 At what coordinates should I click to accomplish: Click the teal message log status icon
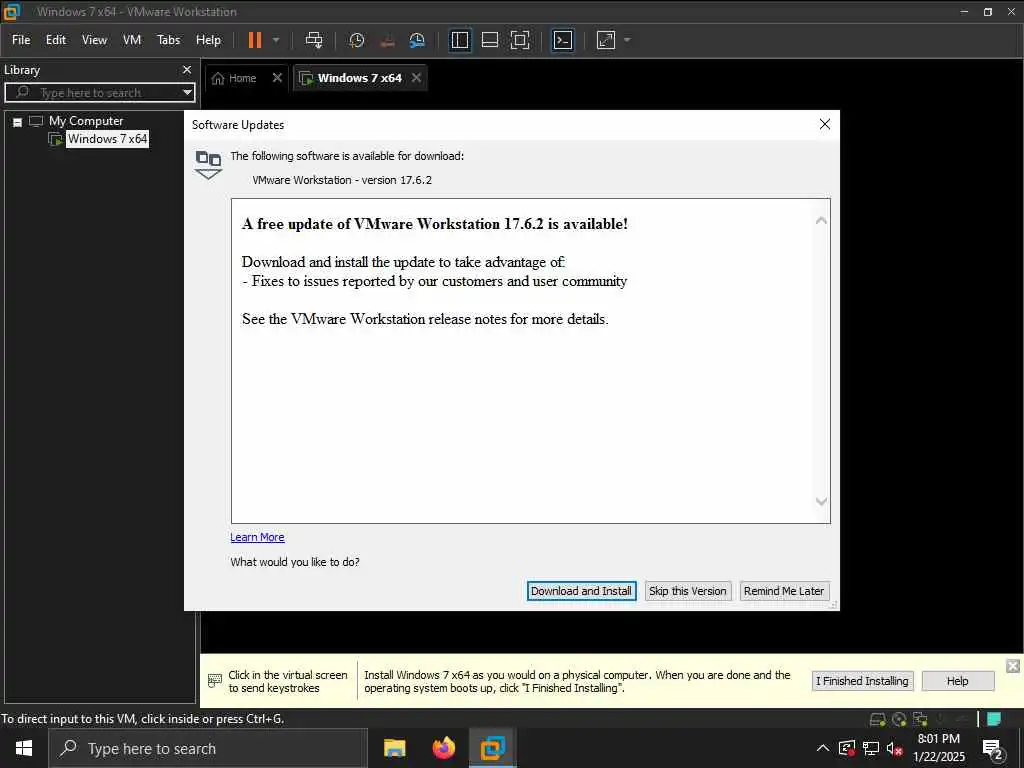994,719
